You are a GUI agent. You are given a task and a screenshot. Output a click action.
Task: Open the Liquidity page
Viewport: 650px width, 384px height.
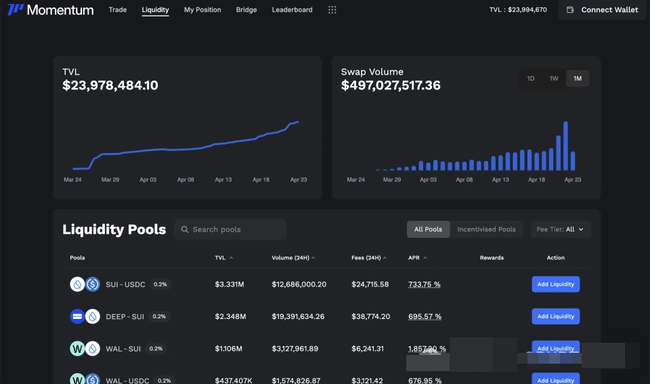click(x=155, y=10)
